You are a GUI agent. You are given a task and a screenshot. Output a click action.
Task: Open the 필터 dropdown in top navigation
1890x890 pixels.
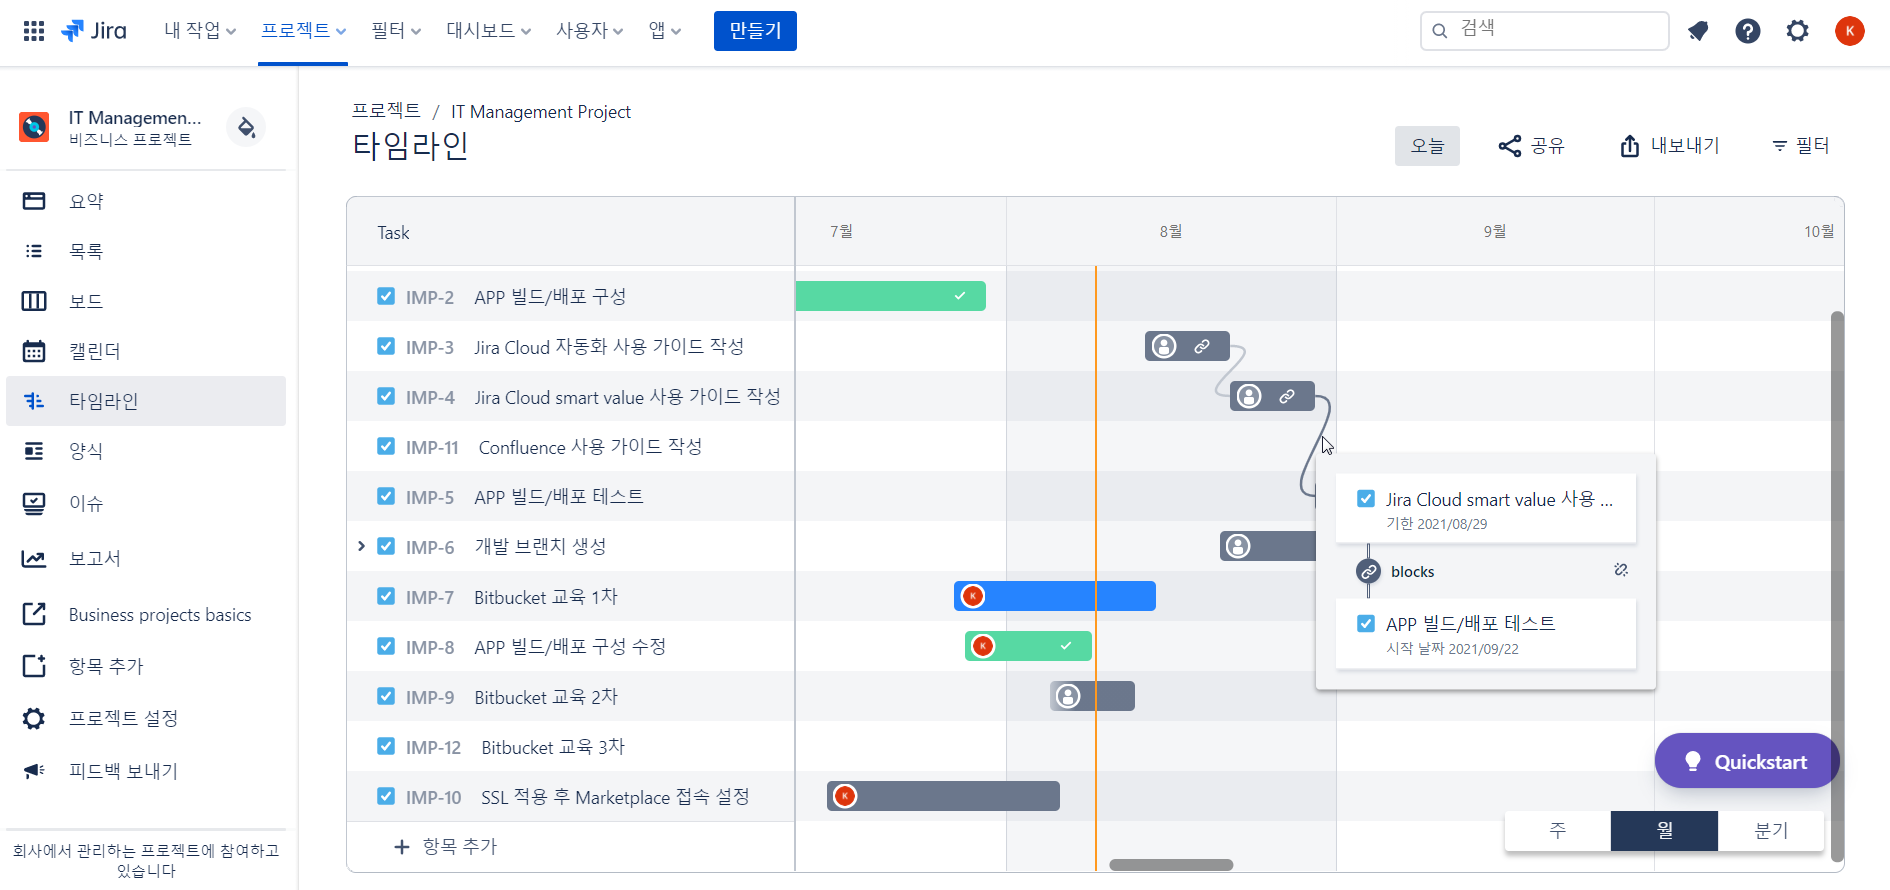396,31
